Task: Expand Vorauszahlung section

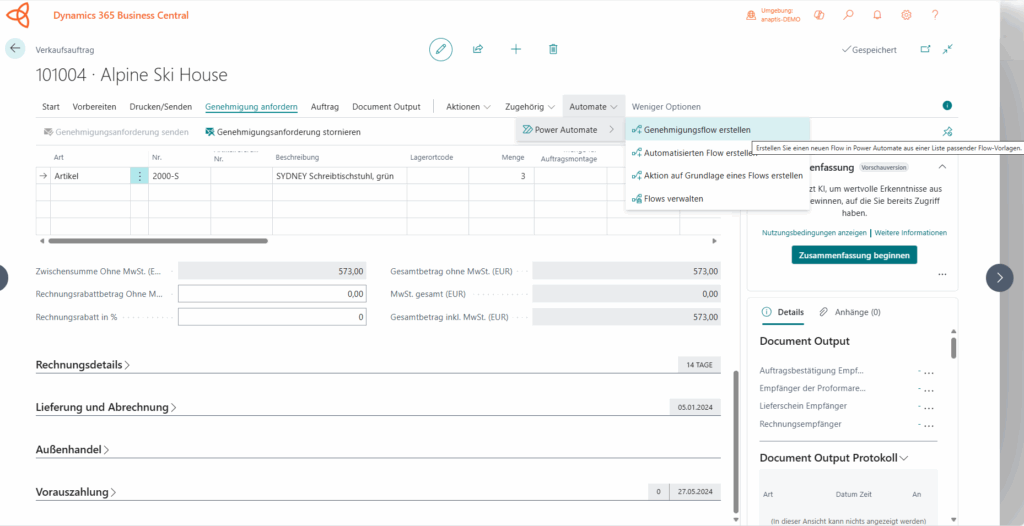Action: pos(76,493)
